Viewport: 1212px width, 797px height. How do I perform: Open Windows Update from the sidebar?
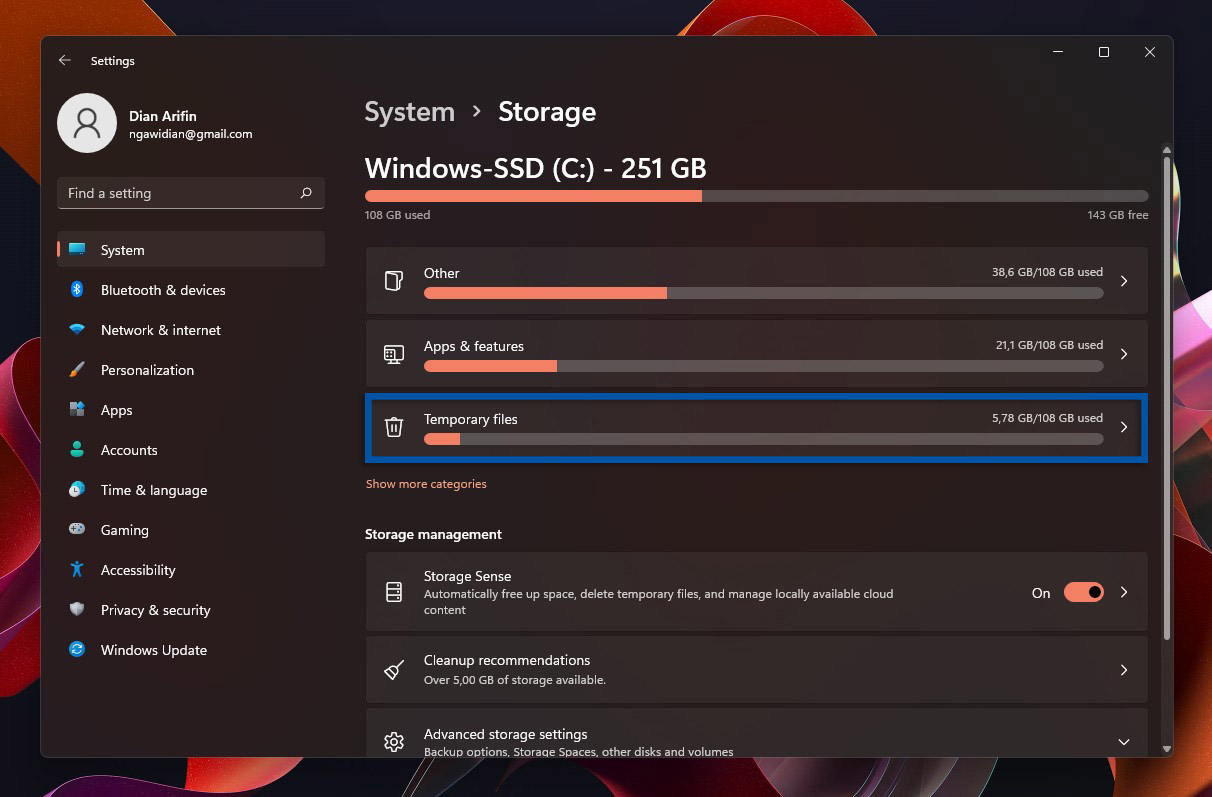153,650
